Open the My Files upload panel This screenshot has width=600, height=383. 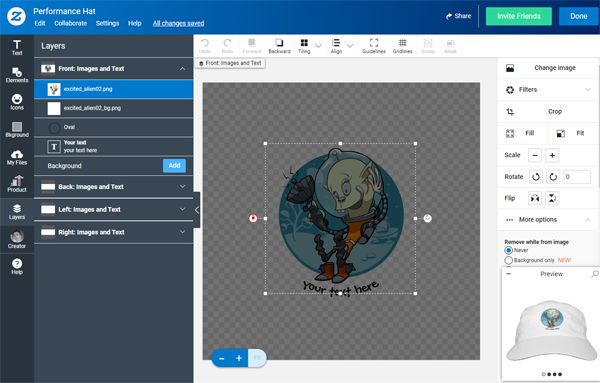[17, 157]
